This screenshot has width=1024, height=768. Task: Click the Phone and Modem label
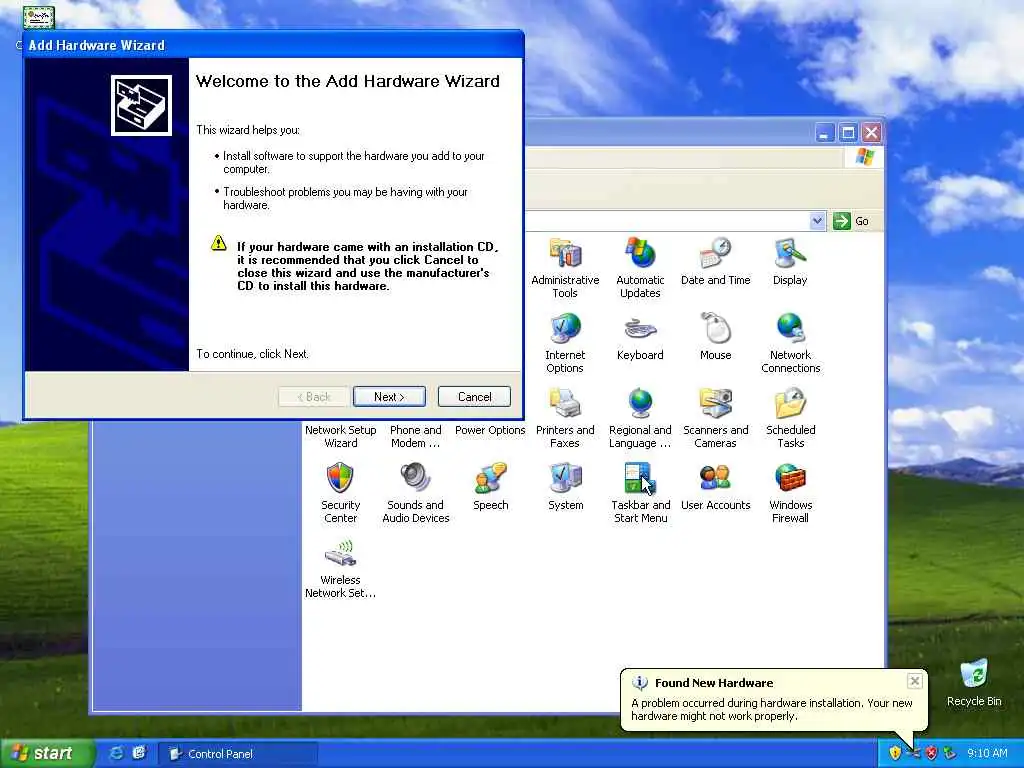tap(415, 436)
